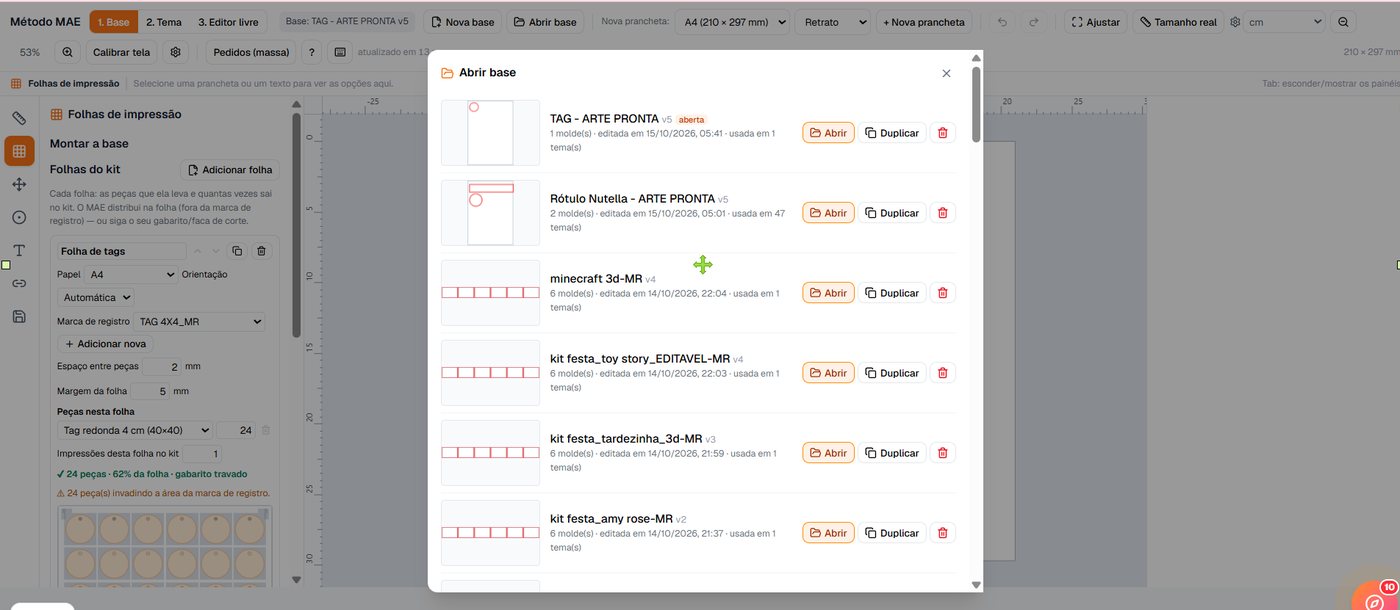This screenshot has height=610, width=1400.
Task: Open the cm units dropdown
Action: tap(1285, 22)
